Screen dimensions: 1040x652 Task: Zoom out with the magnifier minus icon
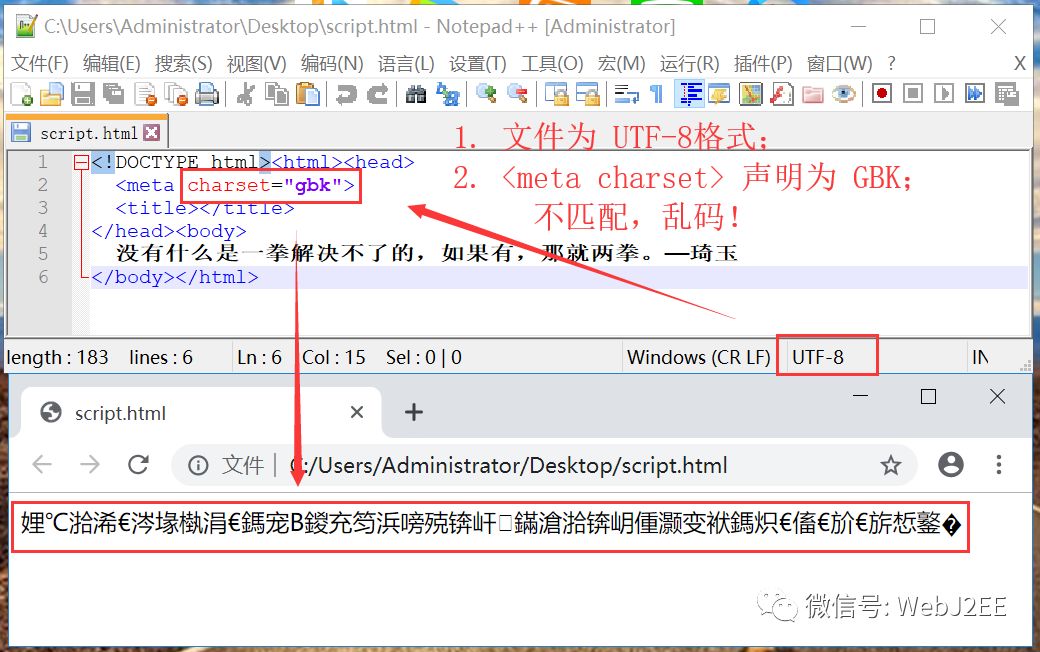pos(517,94)
